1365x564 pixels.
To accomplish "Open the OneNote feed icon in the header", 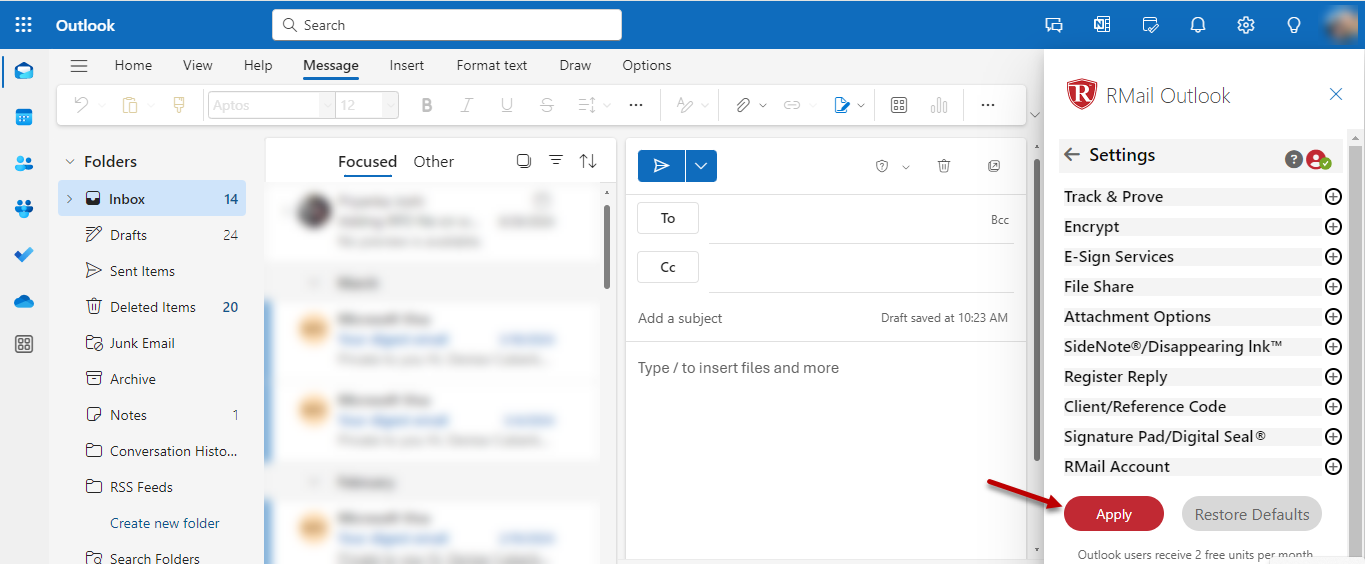I will 1102,25.
